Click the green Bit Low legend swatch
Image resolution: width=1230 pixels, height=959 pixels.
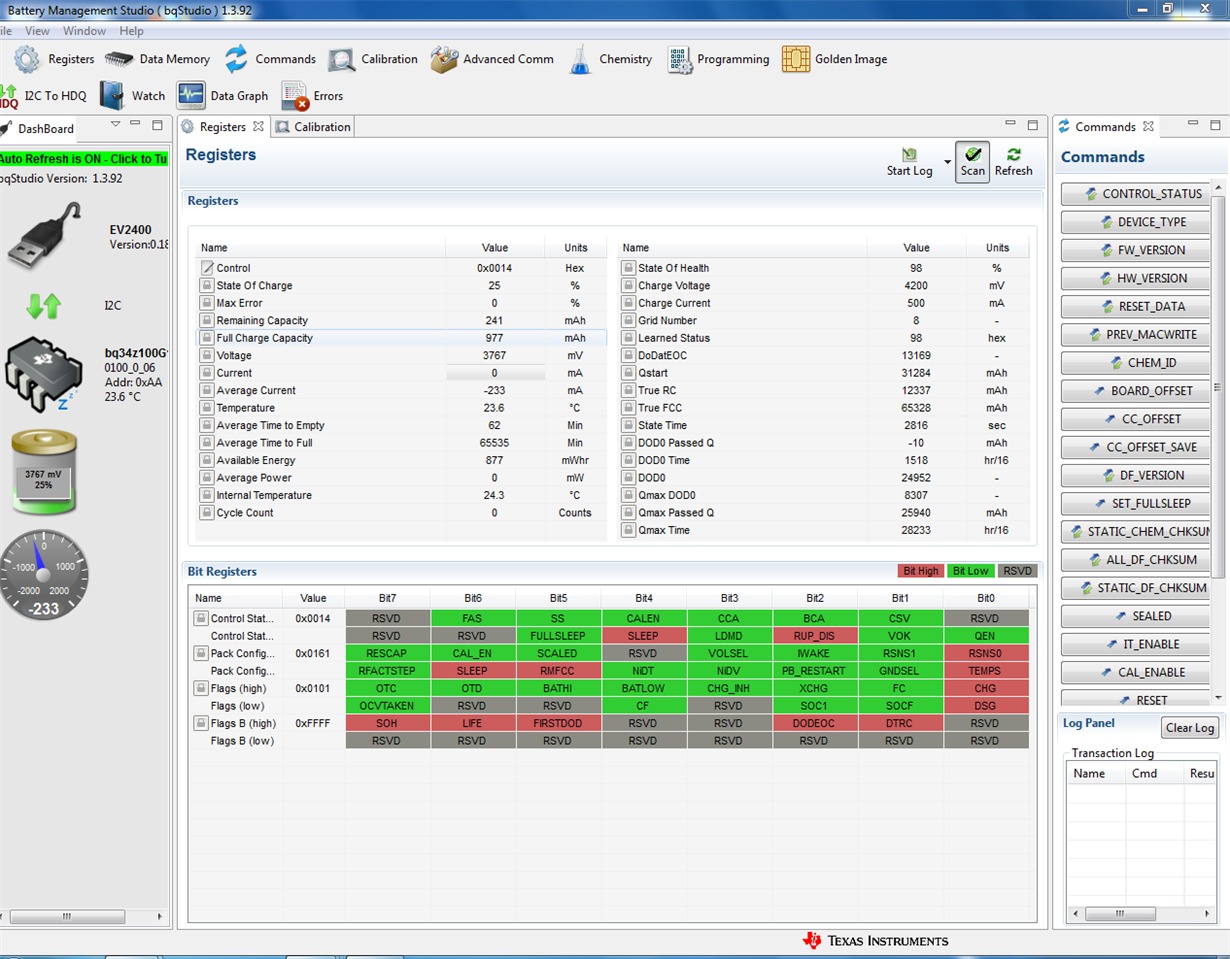point(970,571)
